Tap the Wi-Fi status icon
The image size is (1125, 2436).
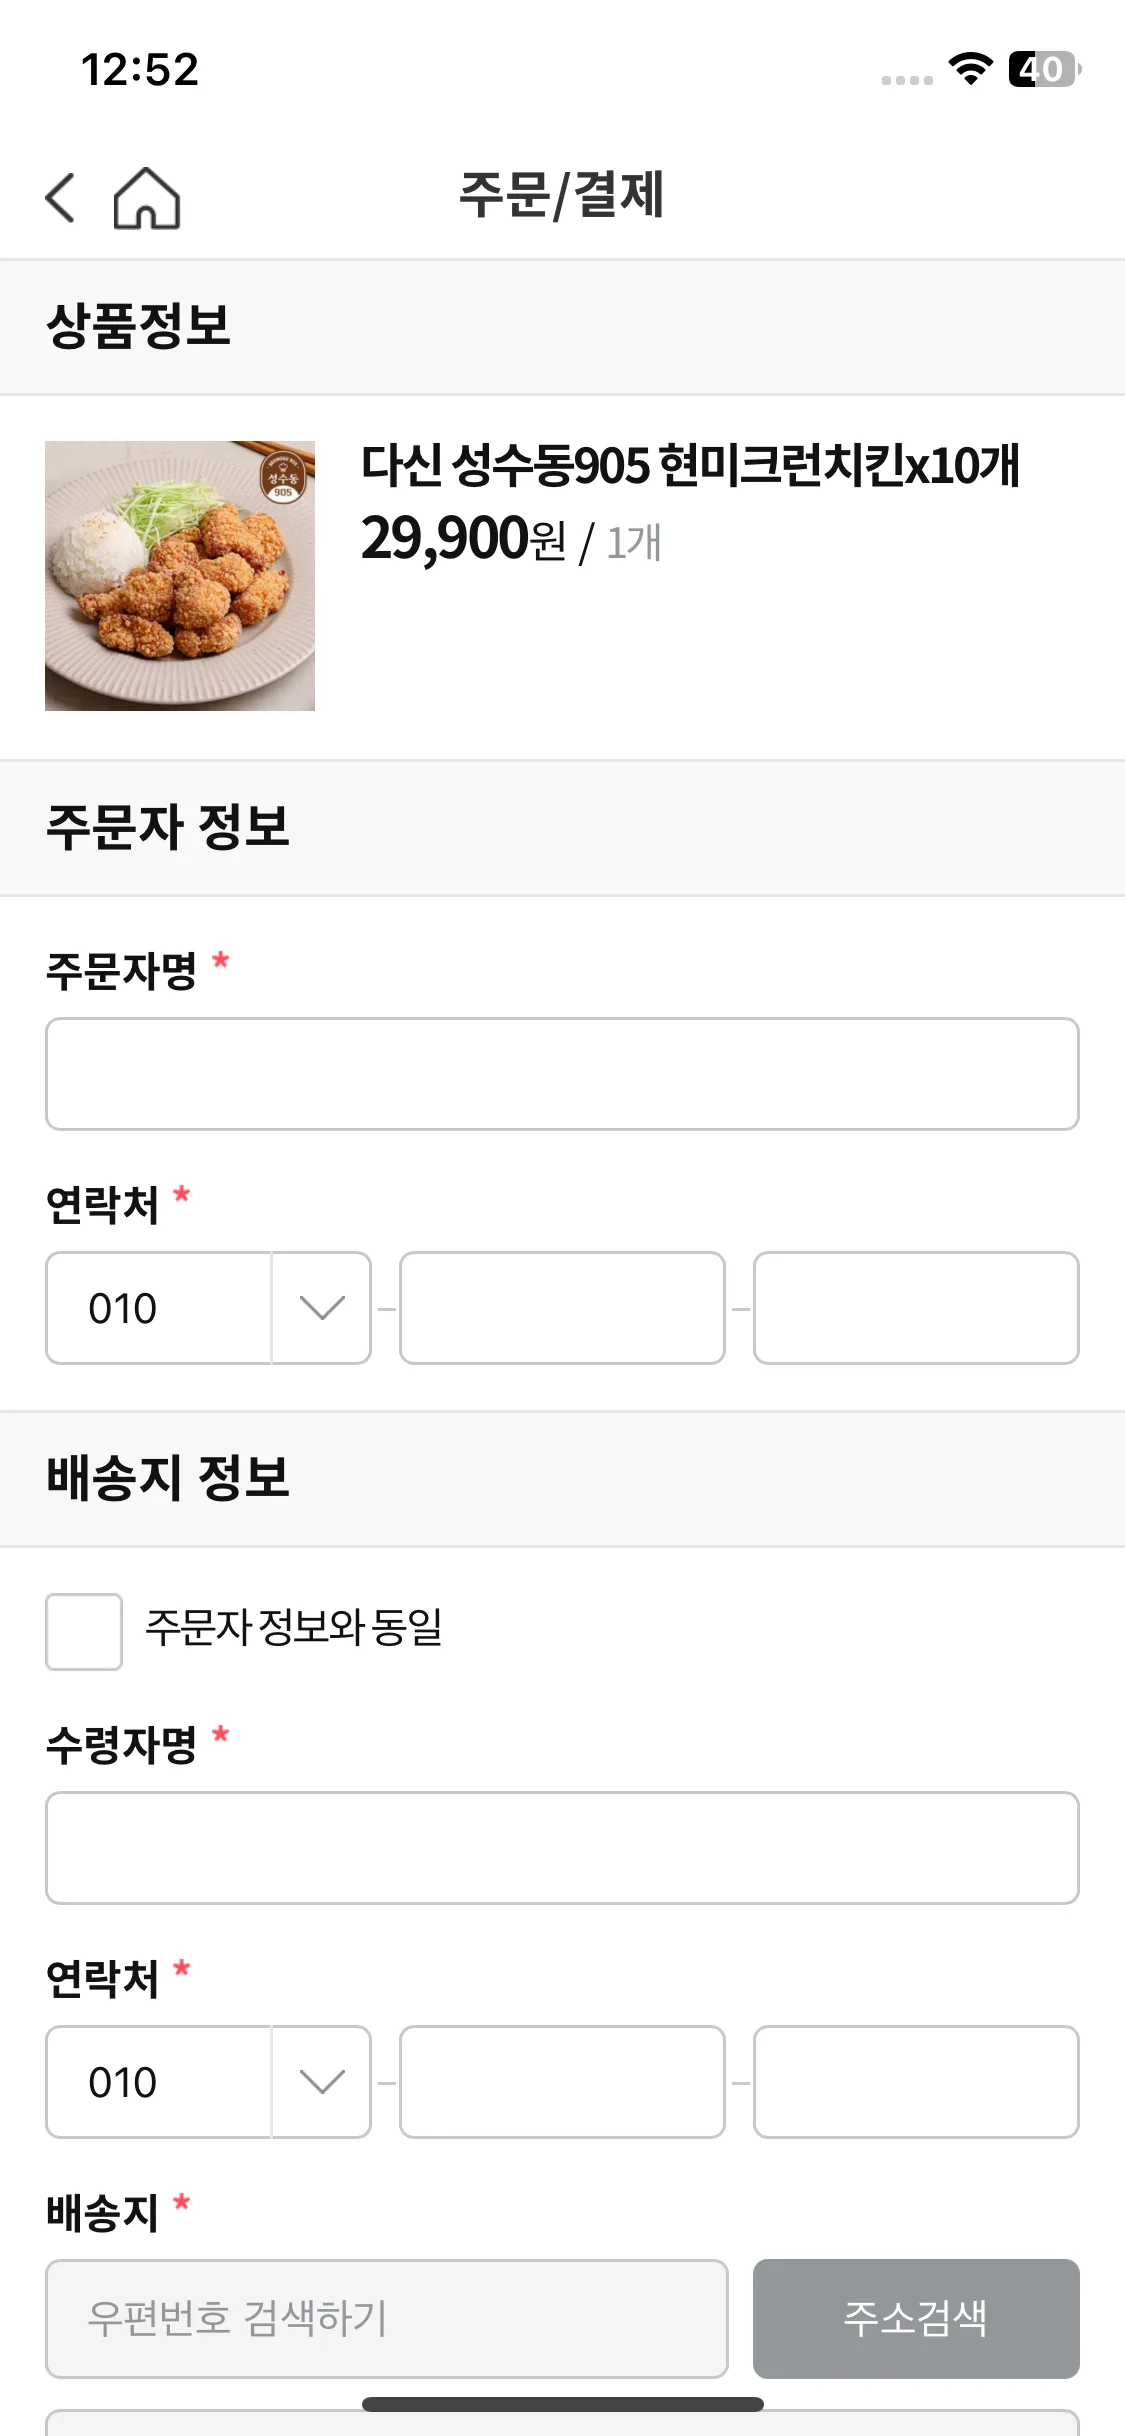pos(970,69)
